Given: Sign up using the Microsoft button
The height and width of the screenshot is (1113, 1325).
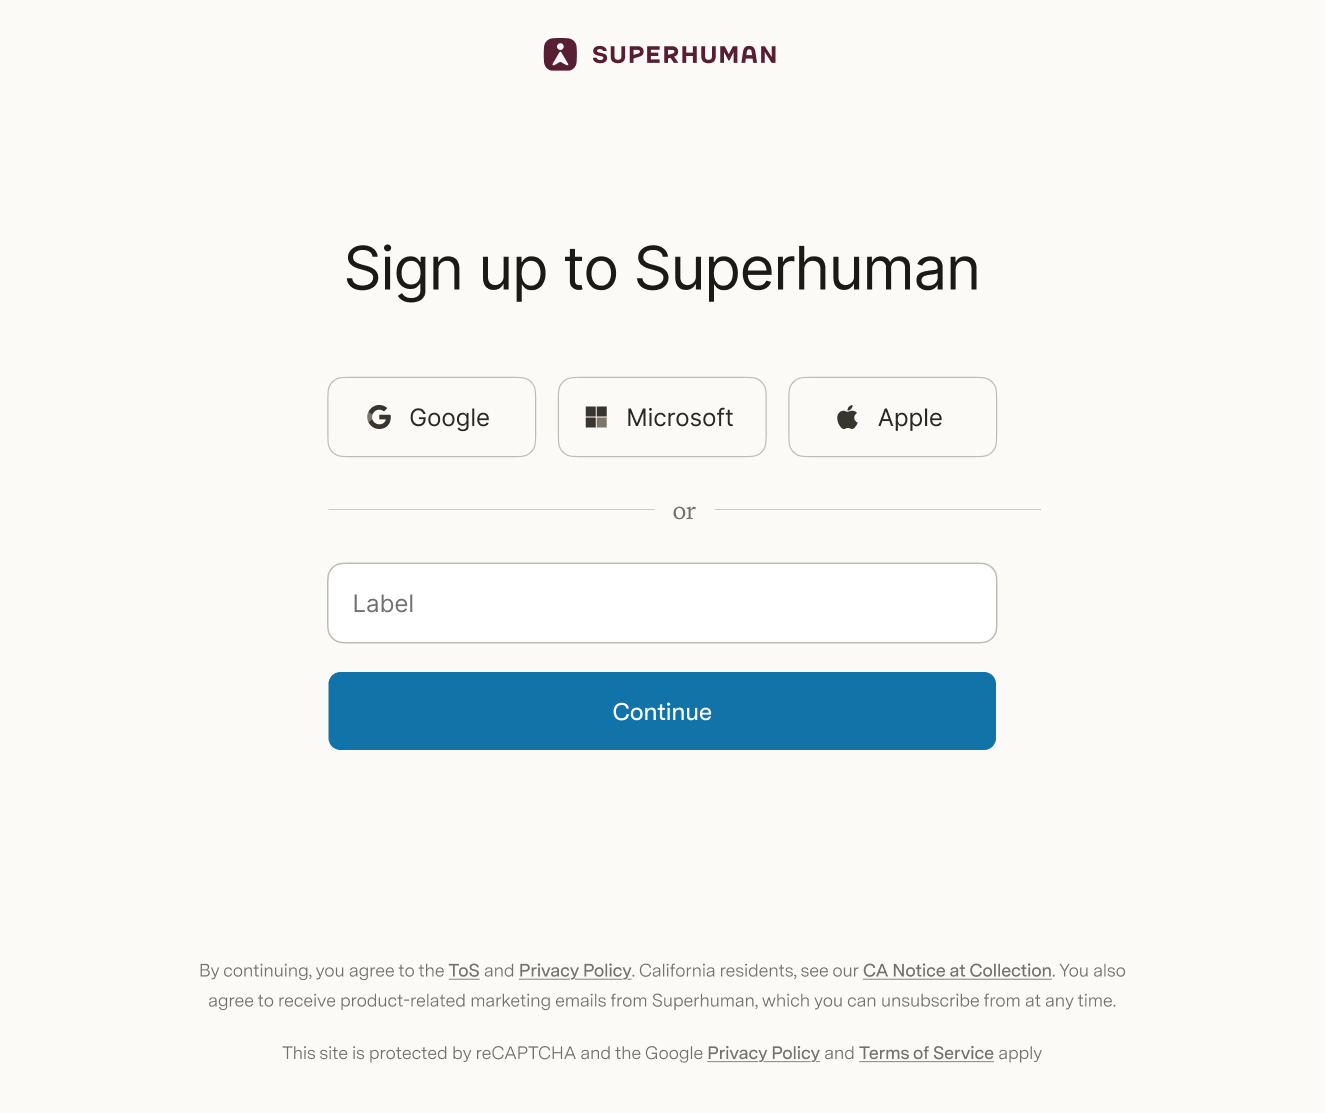Looking at the screenshot, I should click(661, 417).
